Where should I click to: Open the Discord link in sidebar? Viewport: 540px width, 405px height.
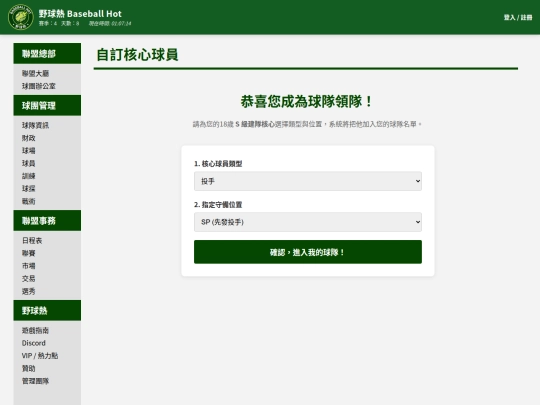coord(34,343)
